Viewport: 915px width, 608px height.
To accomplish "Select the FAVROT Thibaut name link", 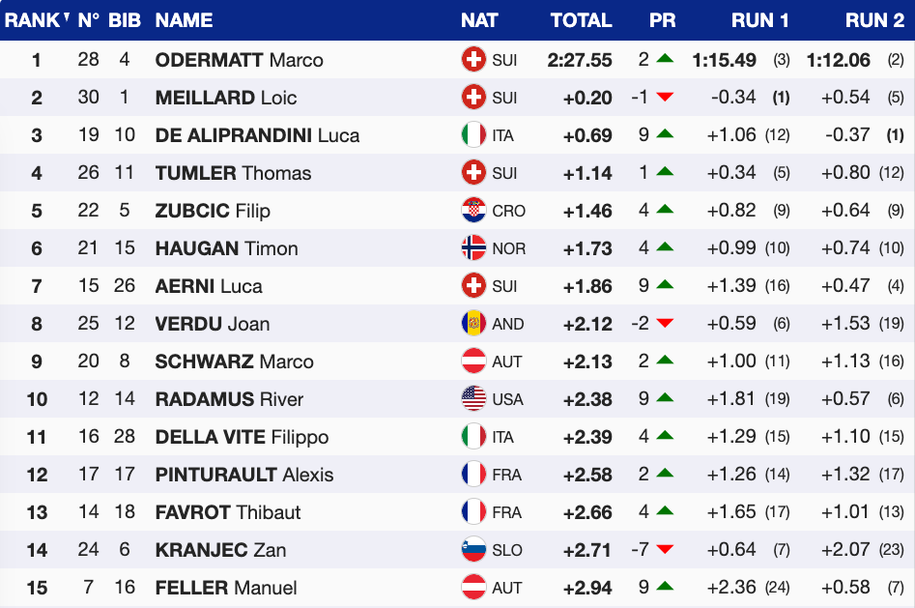I will (x=226, y=512).
